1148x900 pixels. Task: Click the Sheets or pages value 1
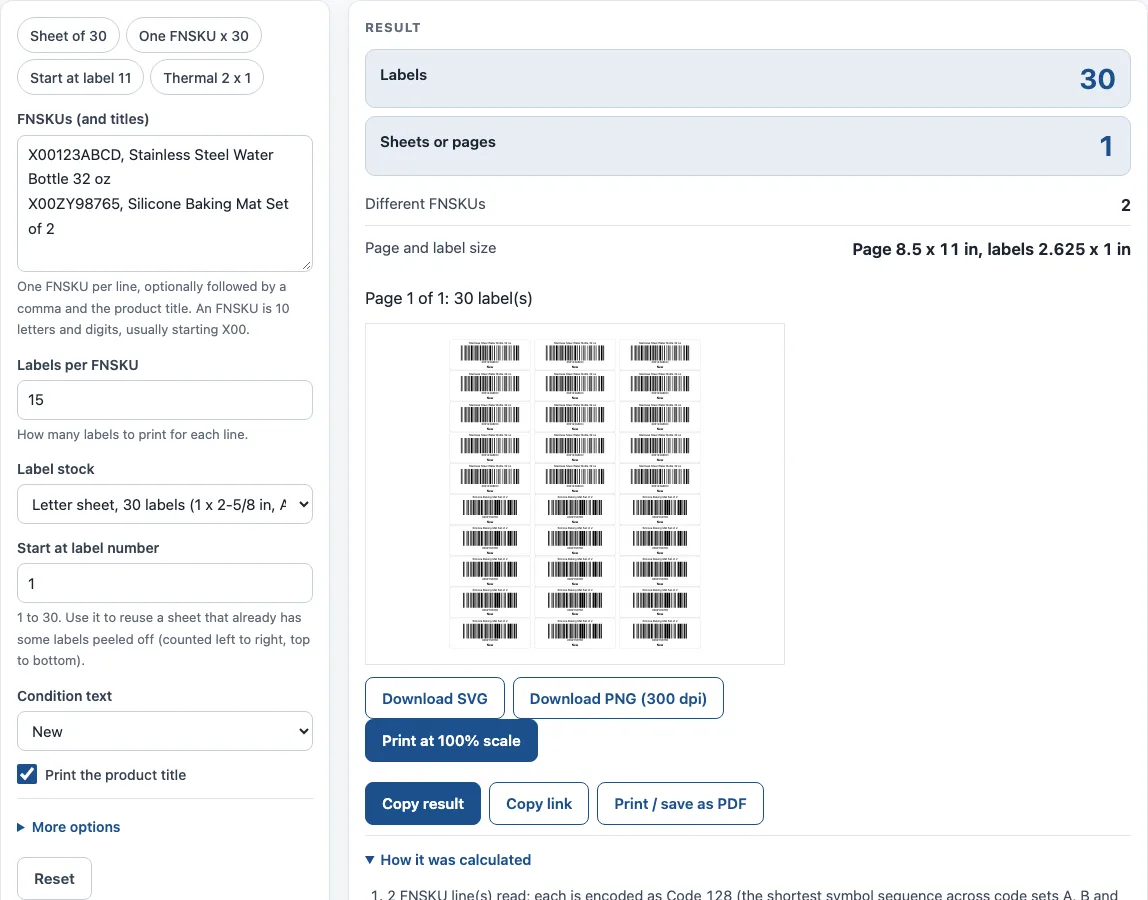point(1106,146)
